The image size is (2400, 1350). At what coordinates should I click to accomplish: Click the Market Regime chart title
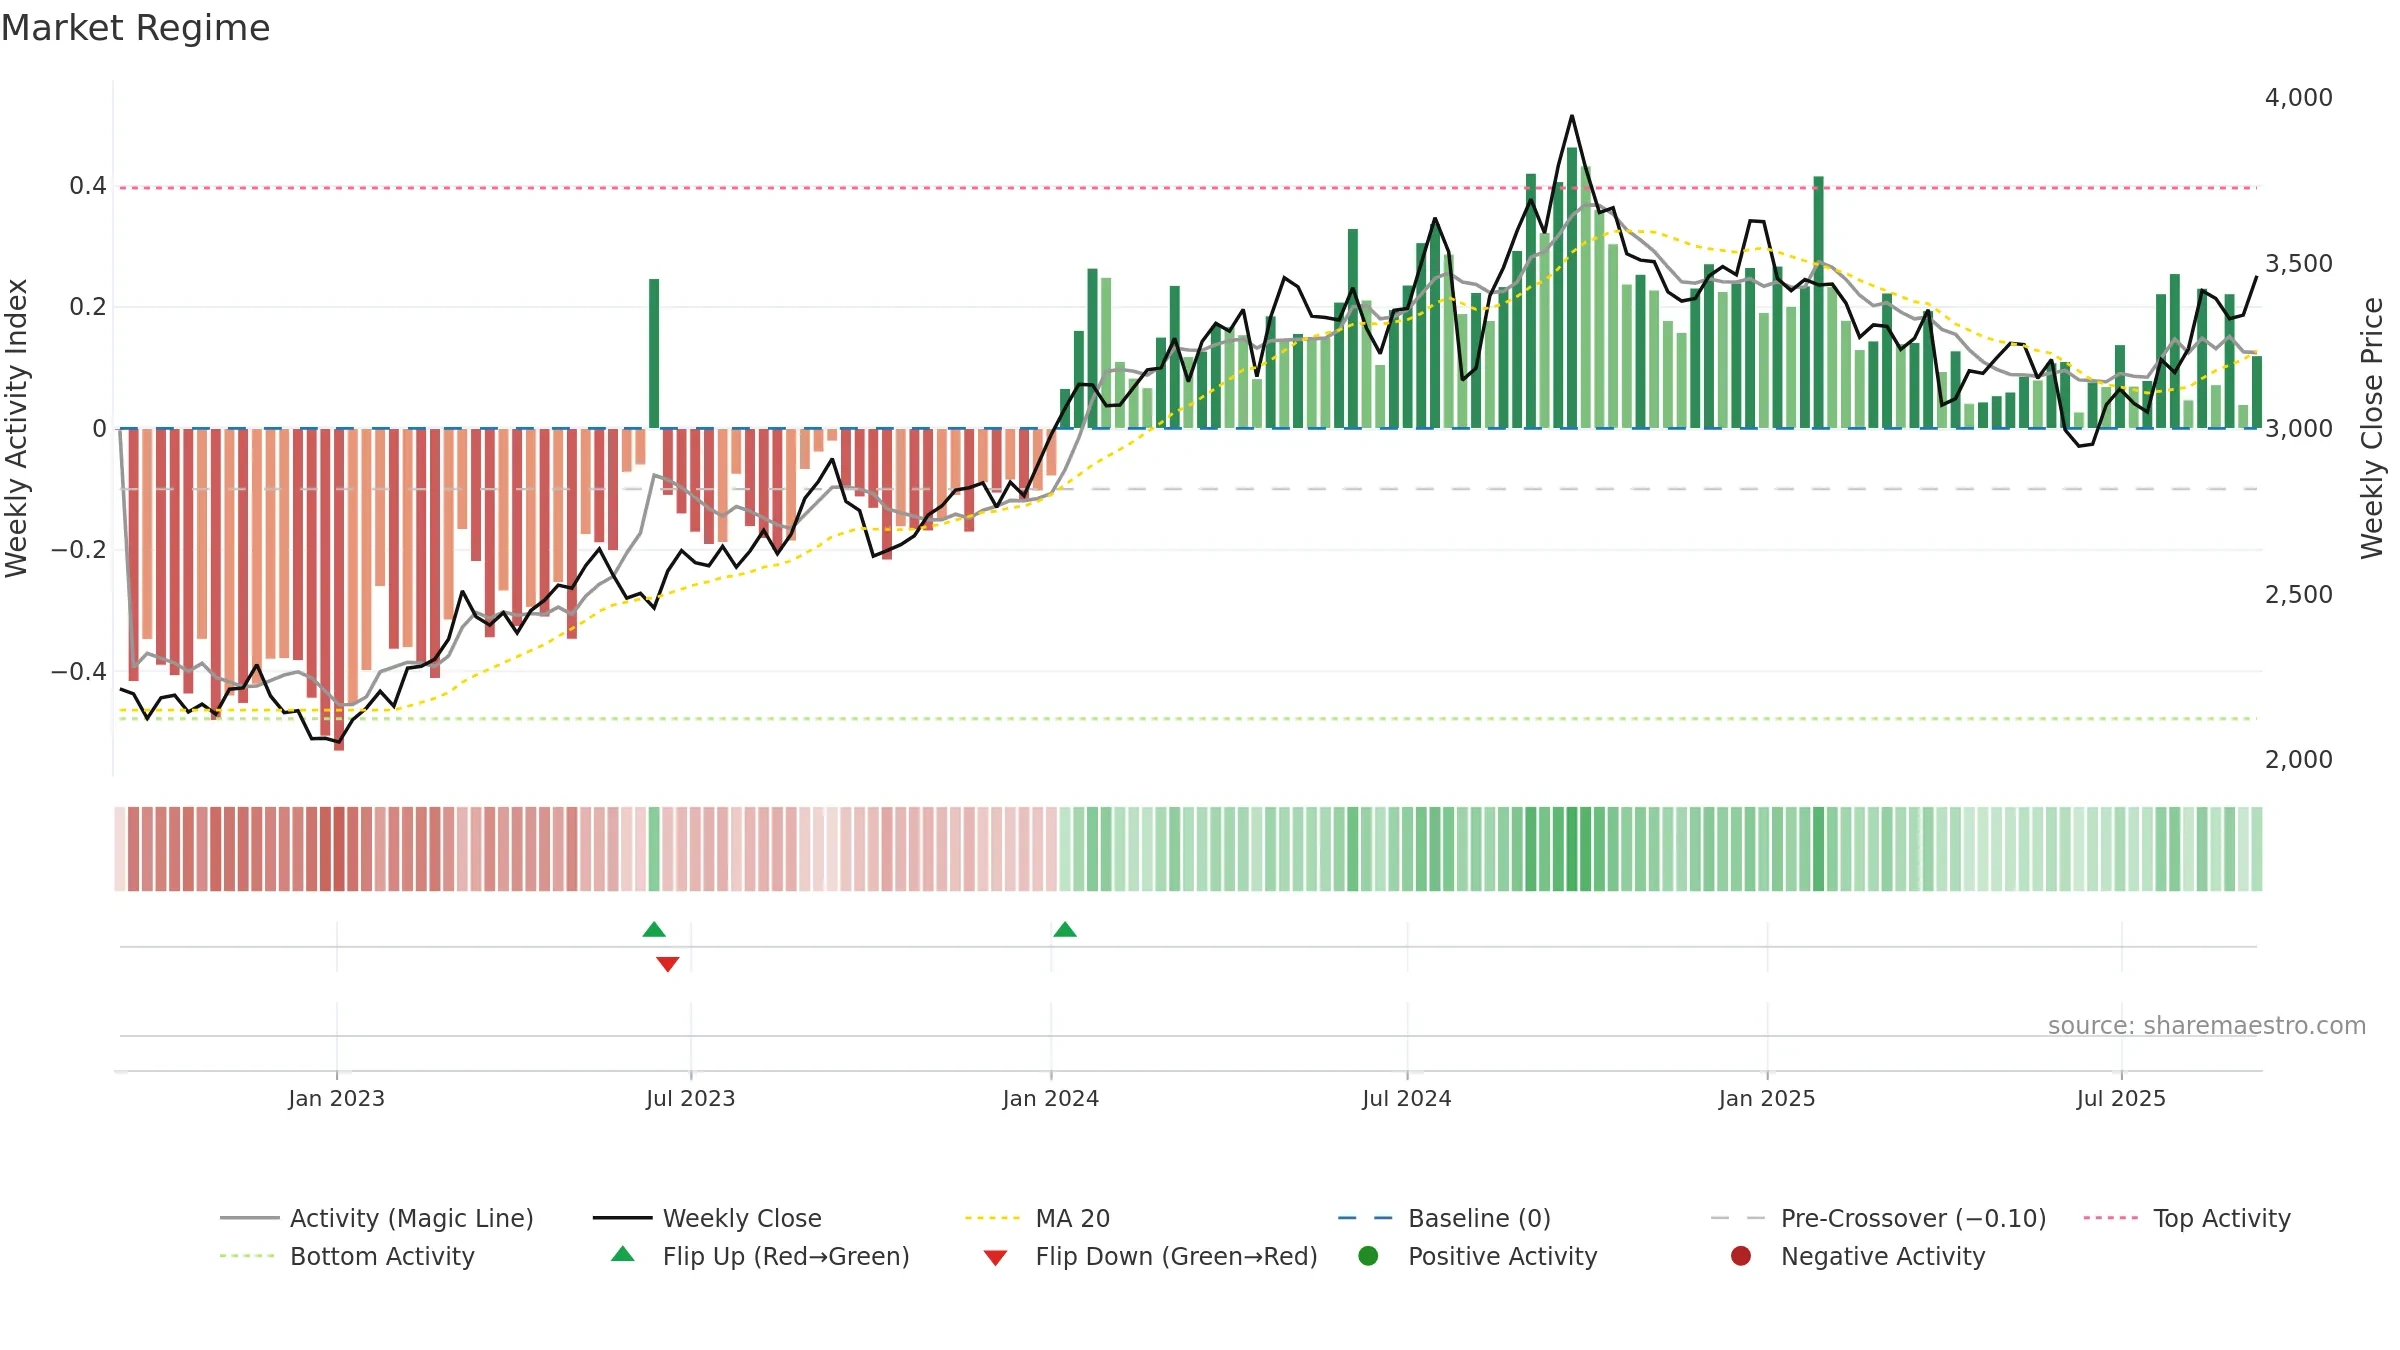pyautogui.click(x=135, y=28)
